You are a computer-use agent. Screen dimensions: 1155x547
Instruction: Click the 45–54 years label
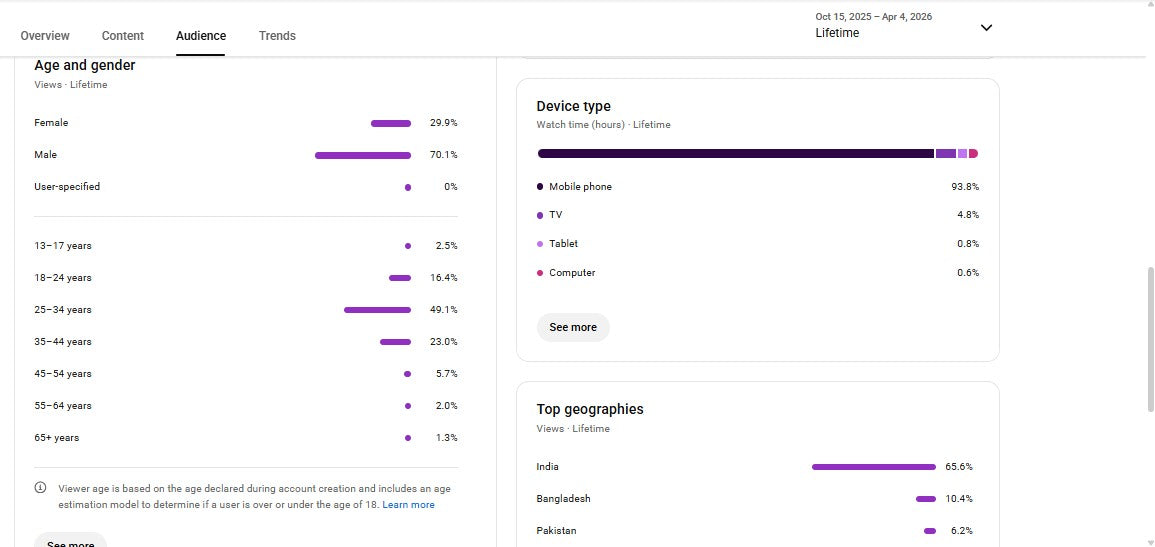(x=63, y=373)
